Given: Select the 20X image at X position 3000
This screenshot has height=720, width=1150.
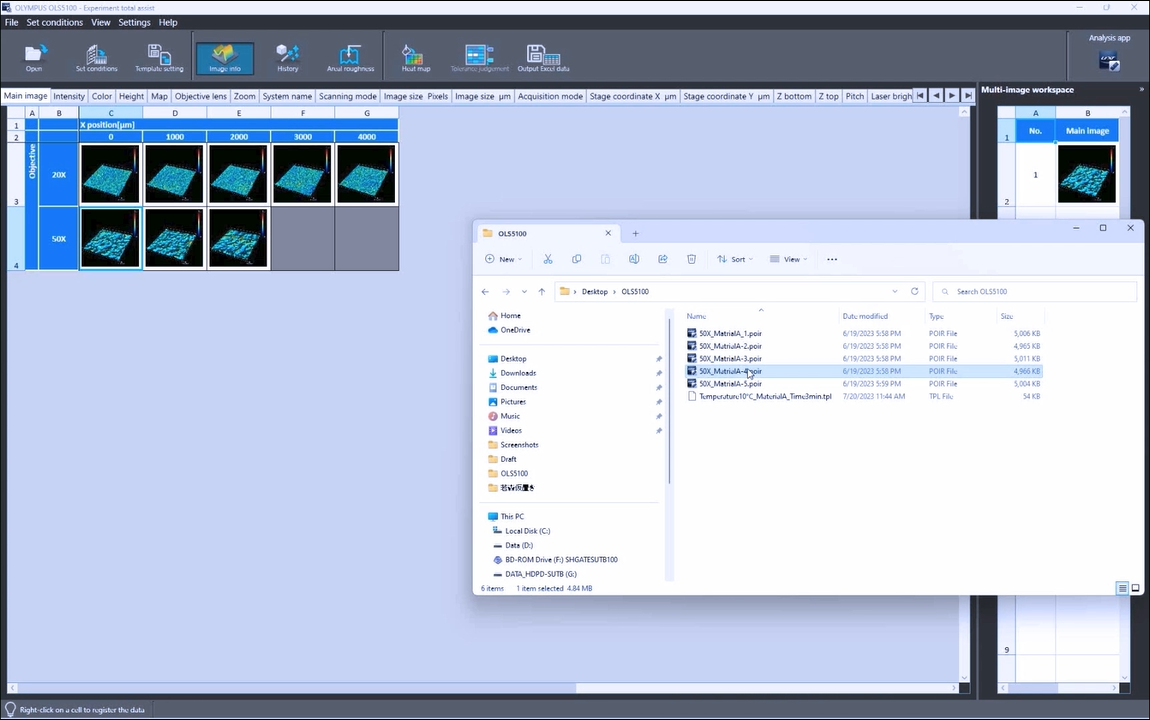Looking at the screenshot, I should tap(302, 174).
